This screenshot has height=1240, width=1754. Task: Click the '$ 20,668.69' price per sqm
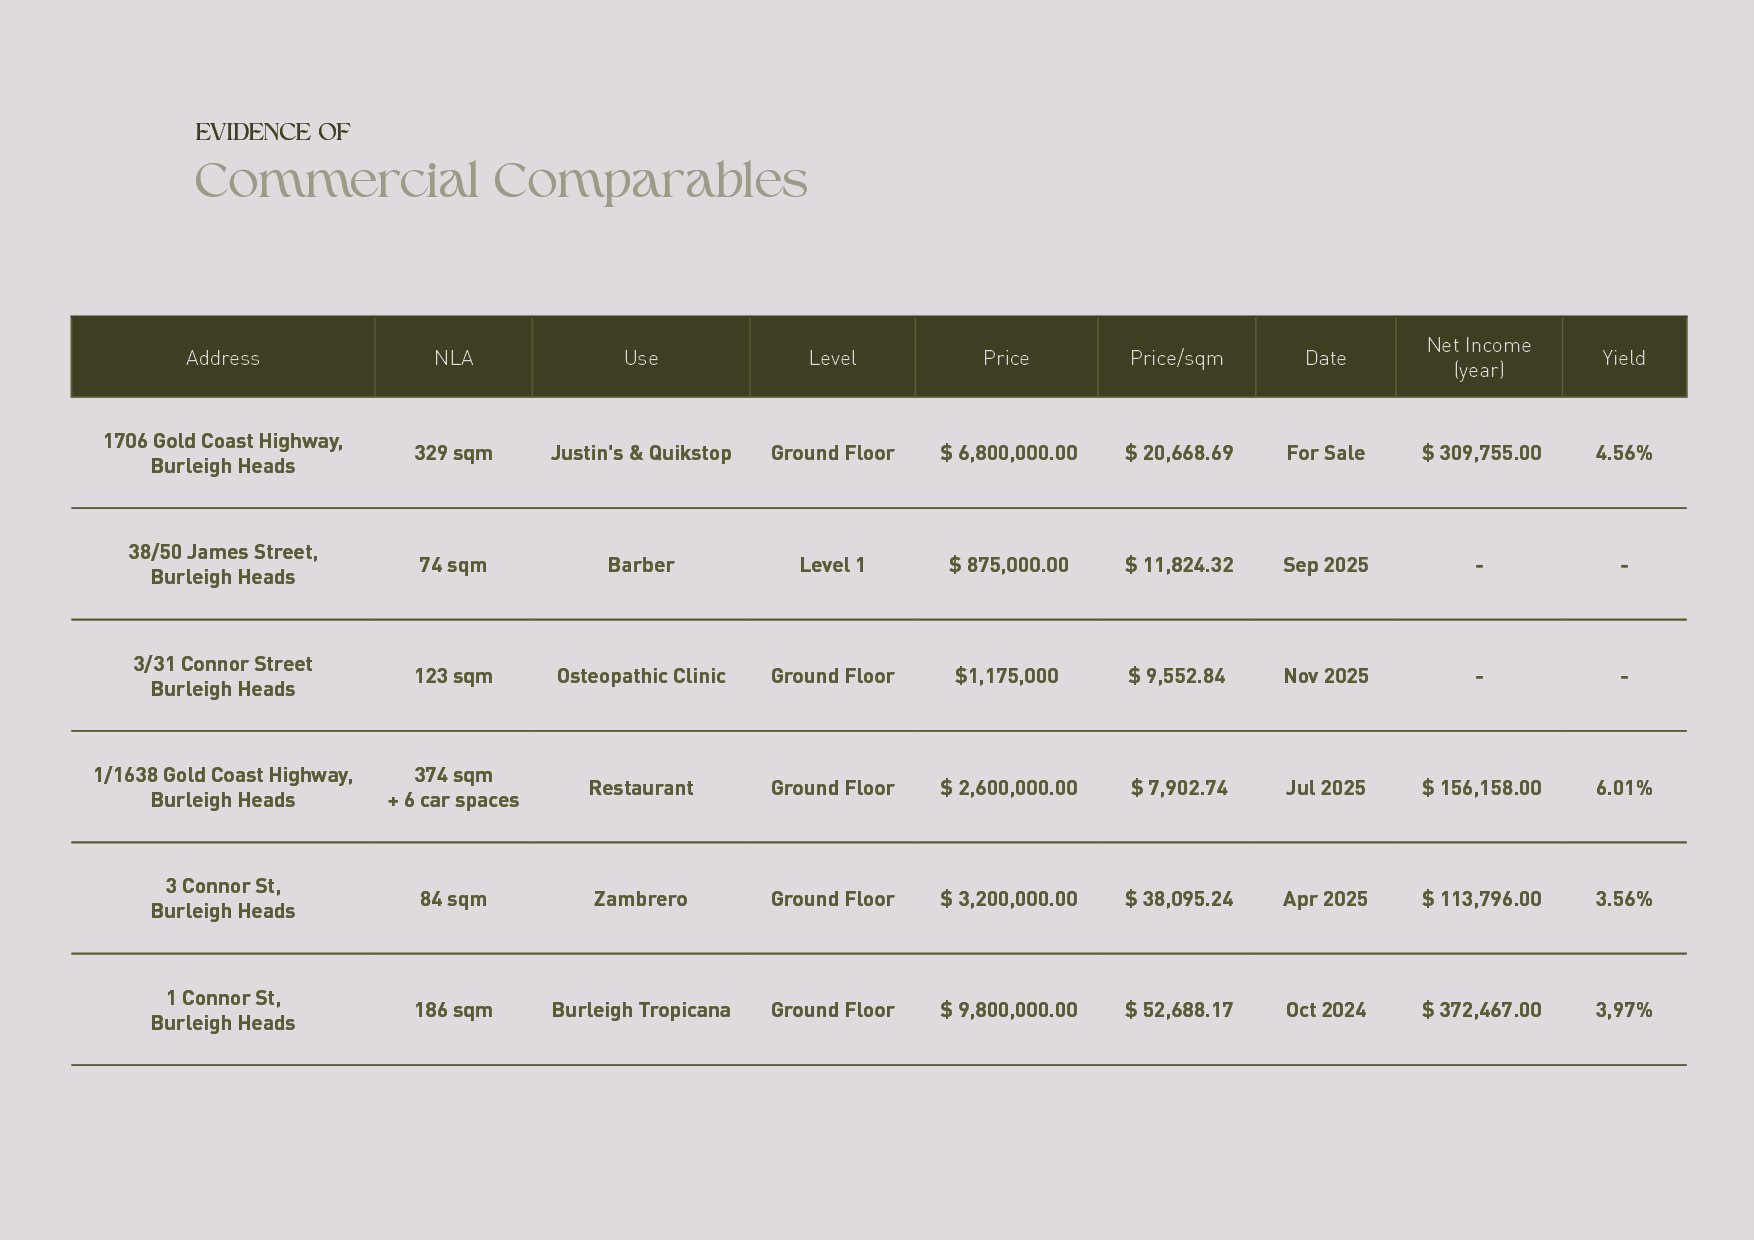1178,453
